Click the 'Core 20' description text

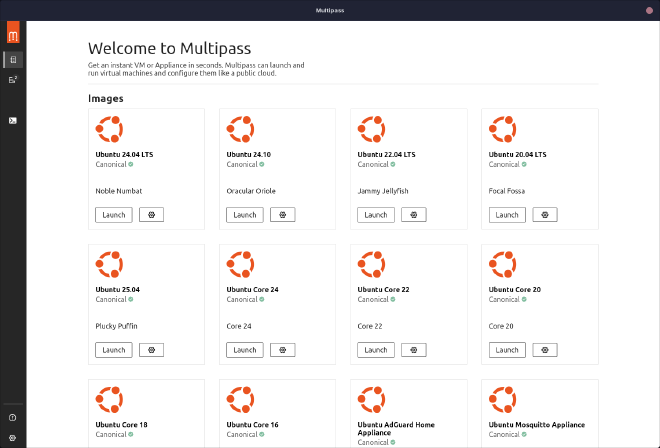[501, 326]
